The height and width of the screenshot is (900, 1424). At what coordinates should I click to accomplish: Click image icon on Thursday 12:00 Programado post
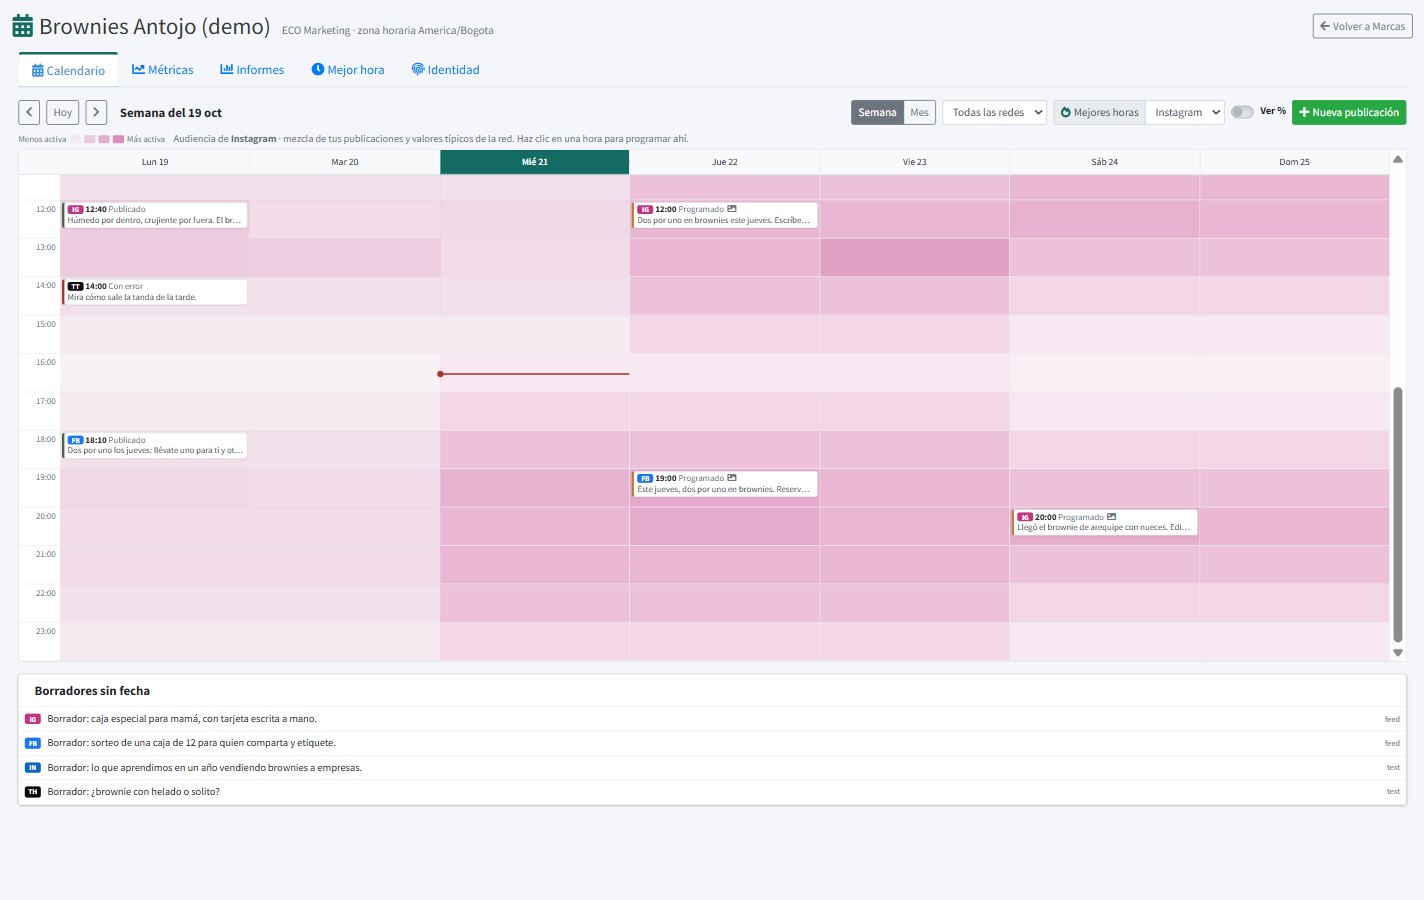(732, 209)
